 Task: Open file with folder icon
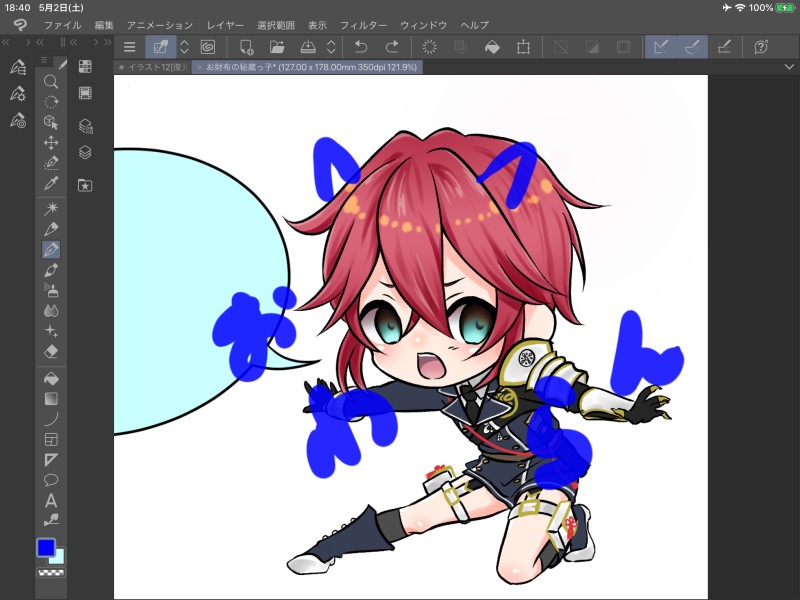[x=277, y=47]
